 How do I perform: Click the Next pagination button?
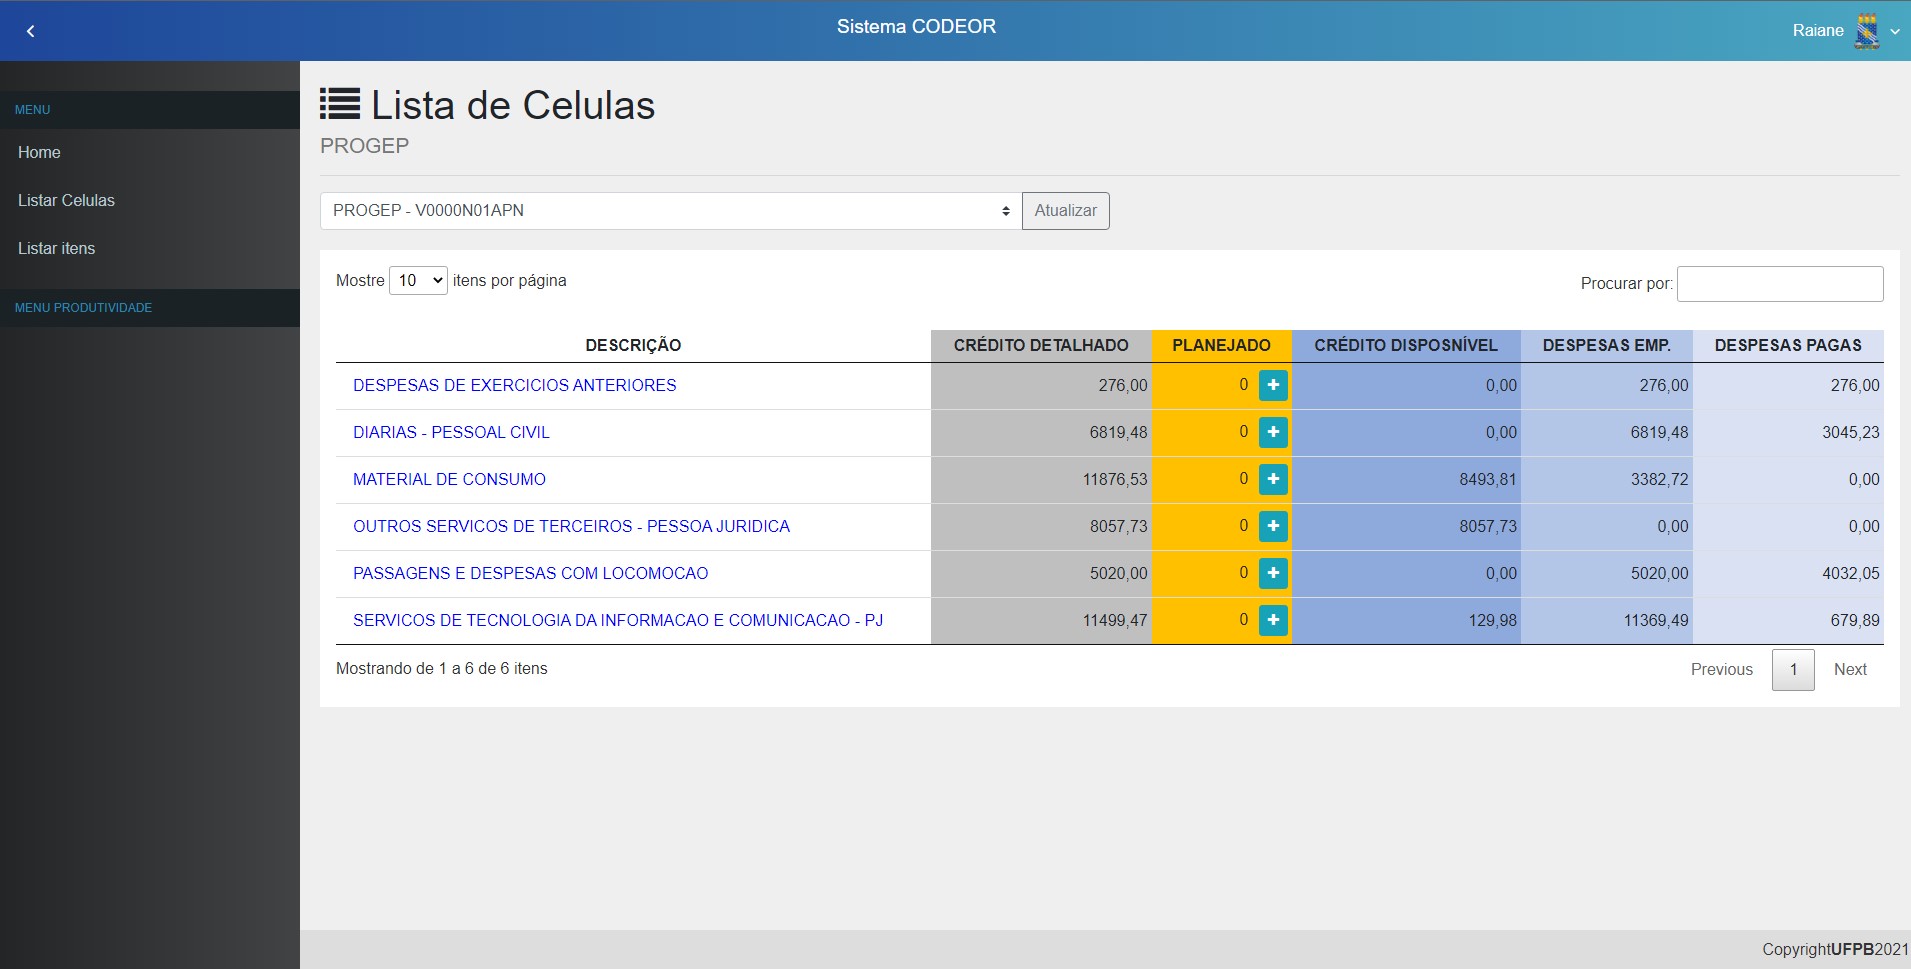tap(1849, 670)
